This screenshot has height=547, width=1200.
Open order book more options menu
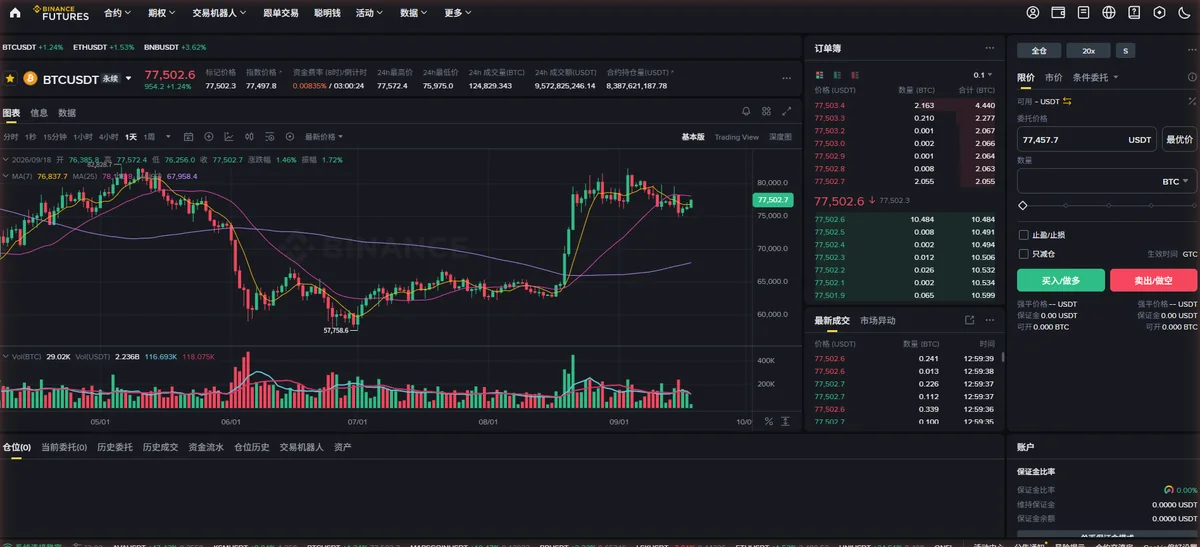tap(990, 48)
